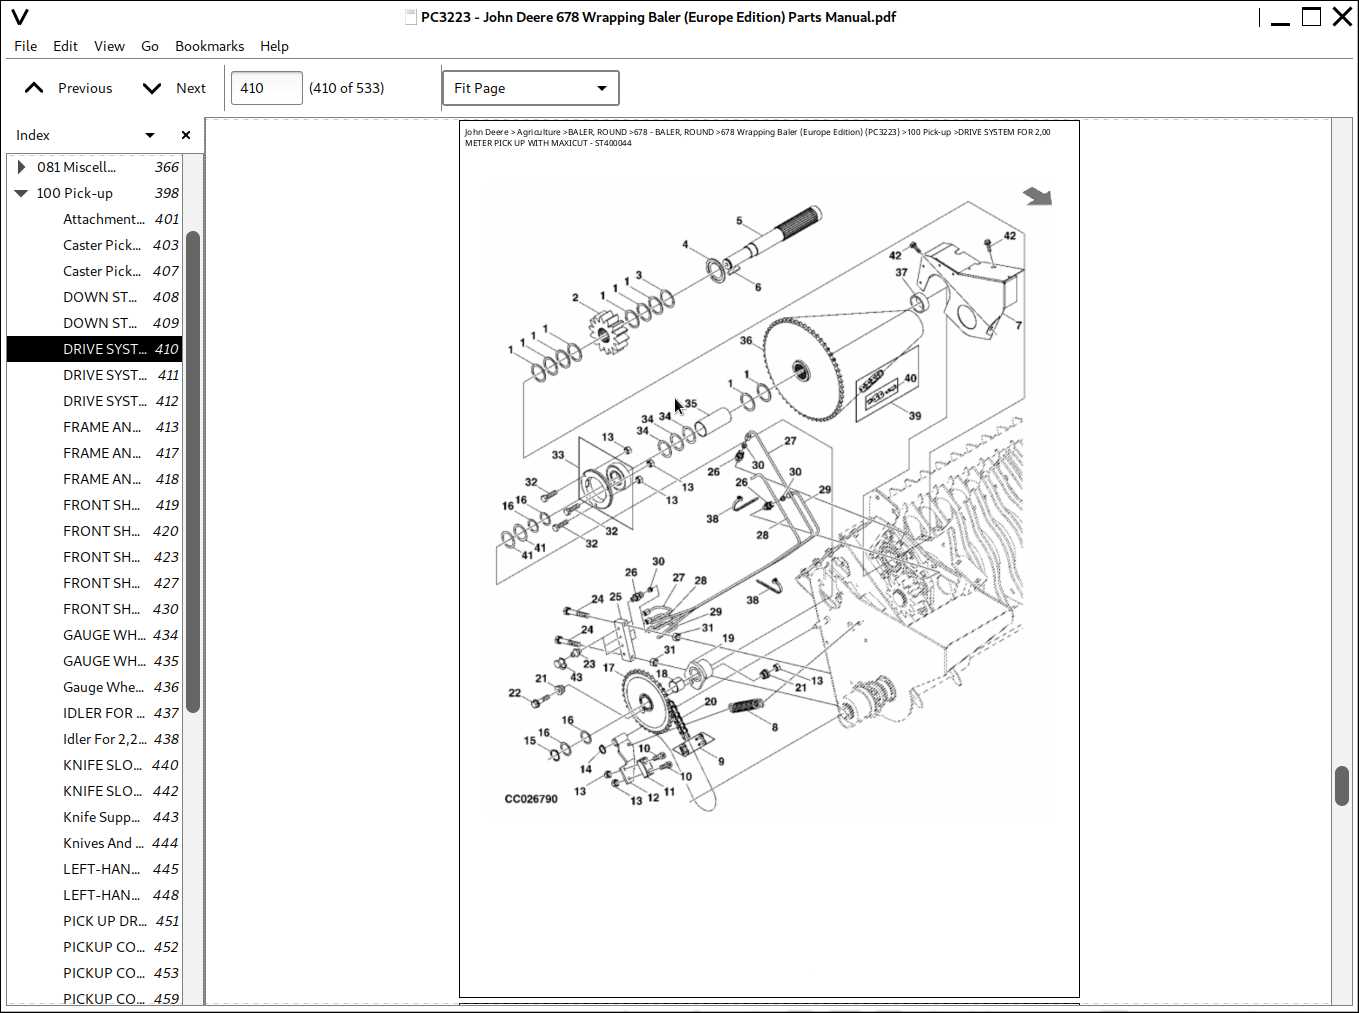
Task: Open the Help menu
Action: click(274, 46)
